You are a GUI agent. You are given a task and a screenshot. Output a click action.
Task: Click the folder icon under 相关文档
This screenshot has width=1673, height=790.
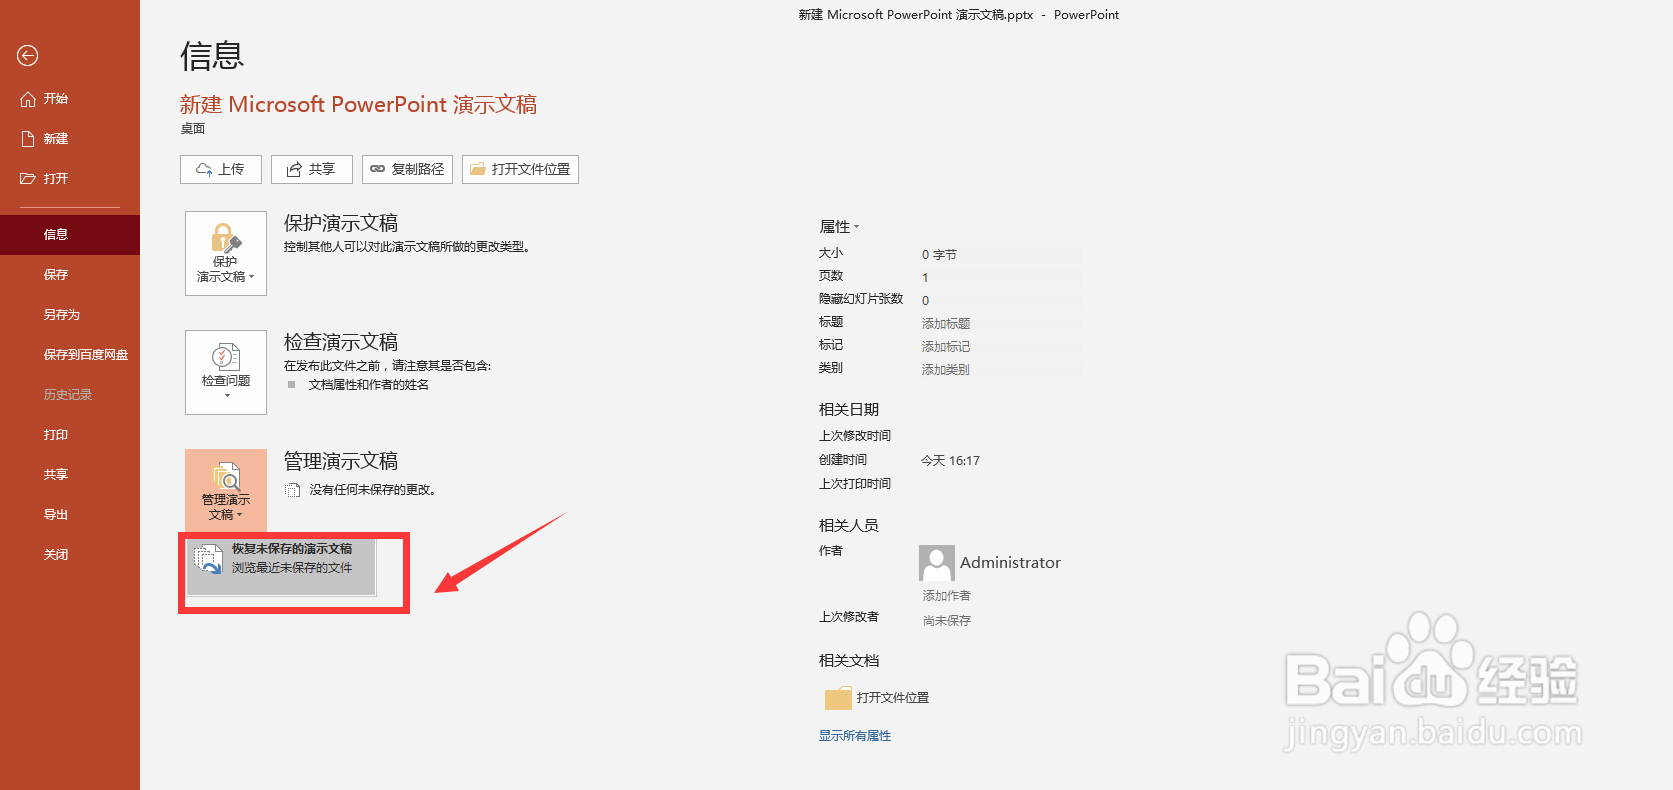coord(838,698)
